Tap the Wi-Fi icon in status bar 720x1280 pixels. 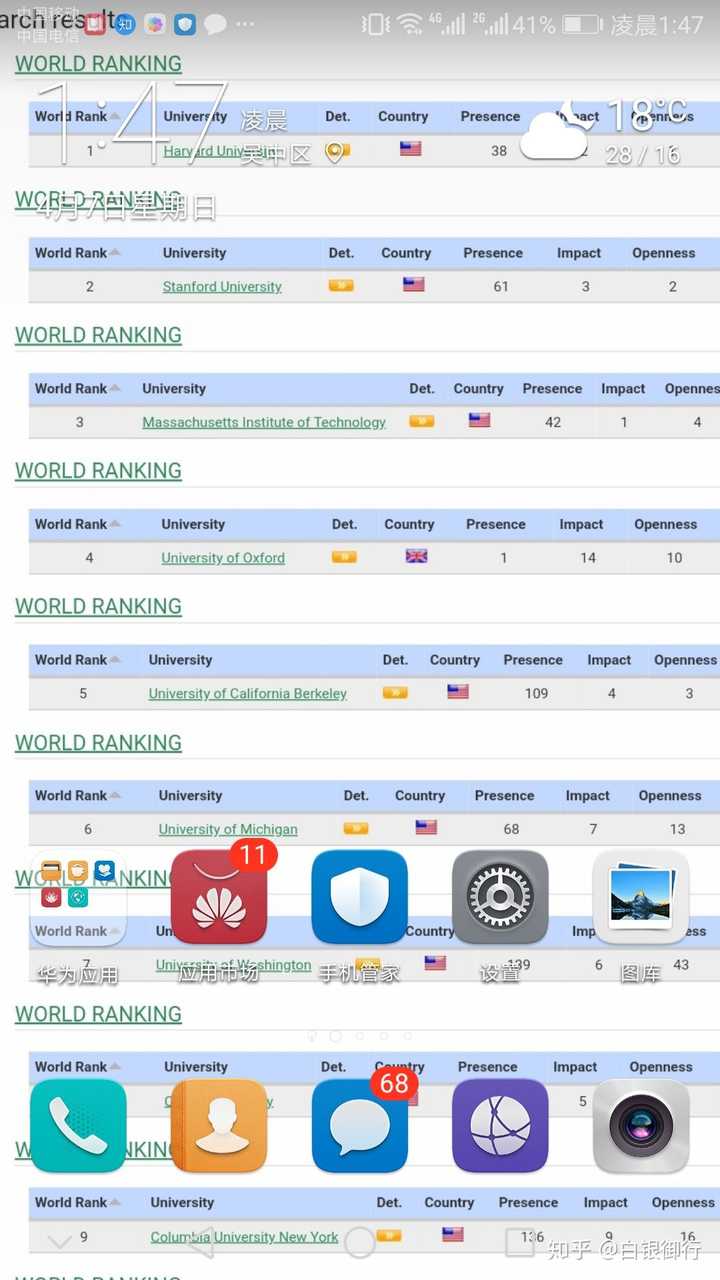409,24
